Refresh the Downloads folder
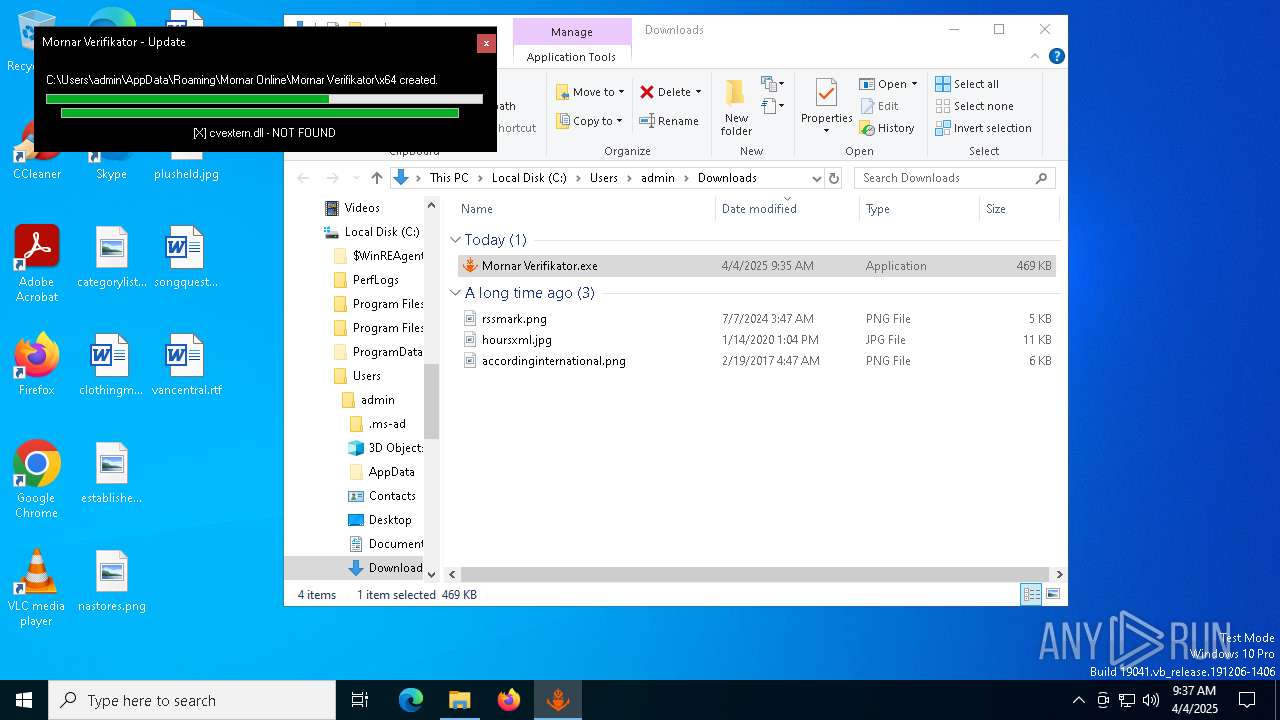The image size is (1280, 720). [834, 178]
